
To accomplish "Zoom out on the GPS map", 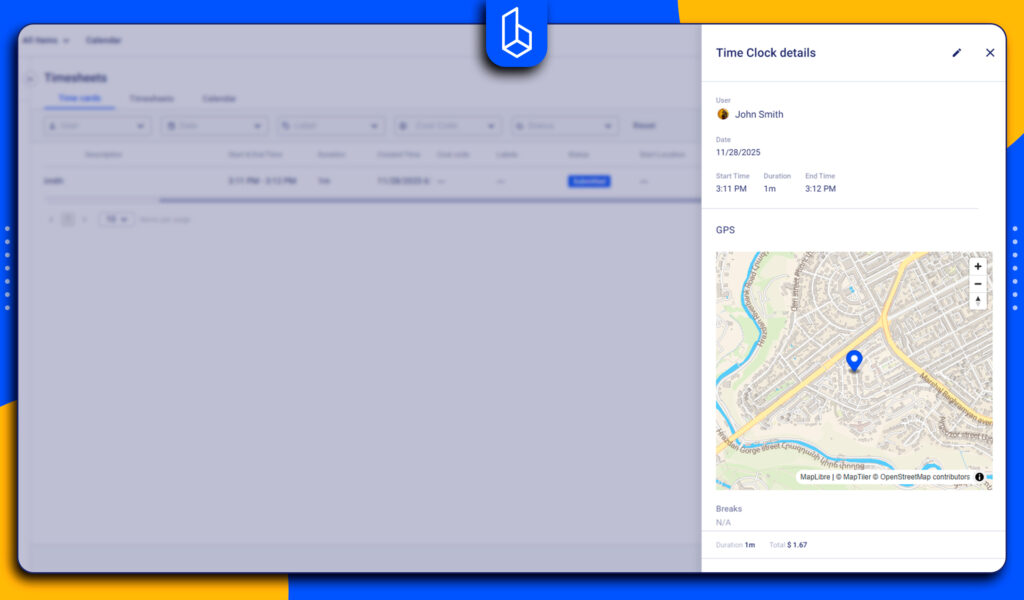I will pyautogui.click(x=978, y=284).
